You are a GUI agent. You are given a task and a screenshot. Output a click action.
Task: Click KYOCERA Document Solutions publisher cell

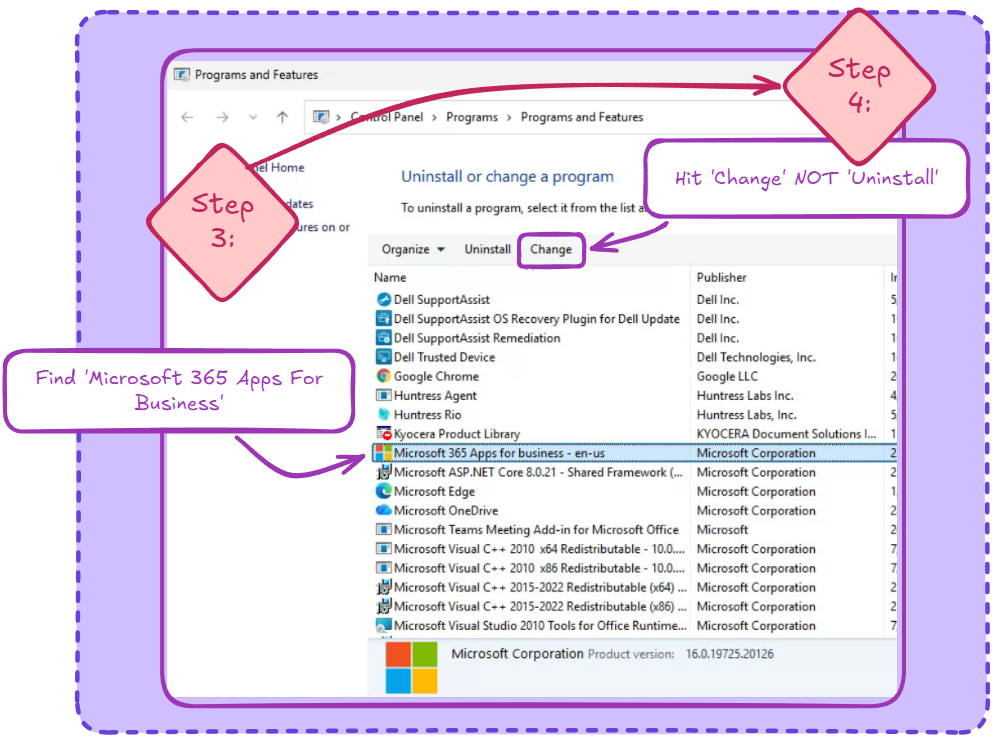point(786,434)
